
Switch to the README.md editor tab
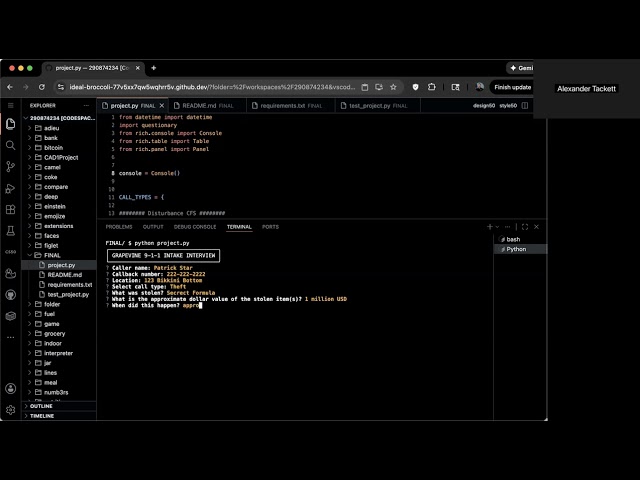tap(207, 105)
